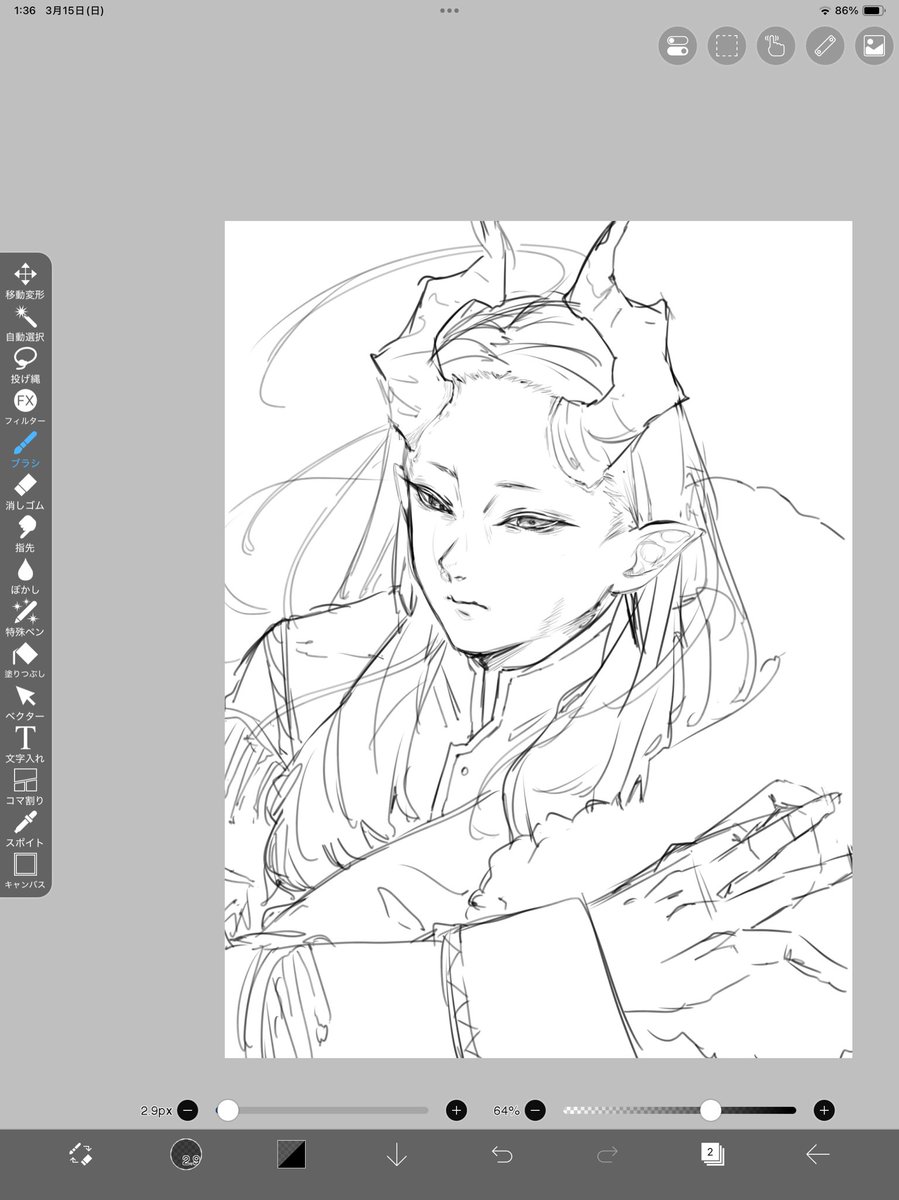Select the Eraser (消しゴム) tool
Screen dimensions: 899x1200
25,492
